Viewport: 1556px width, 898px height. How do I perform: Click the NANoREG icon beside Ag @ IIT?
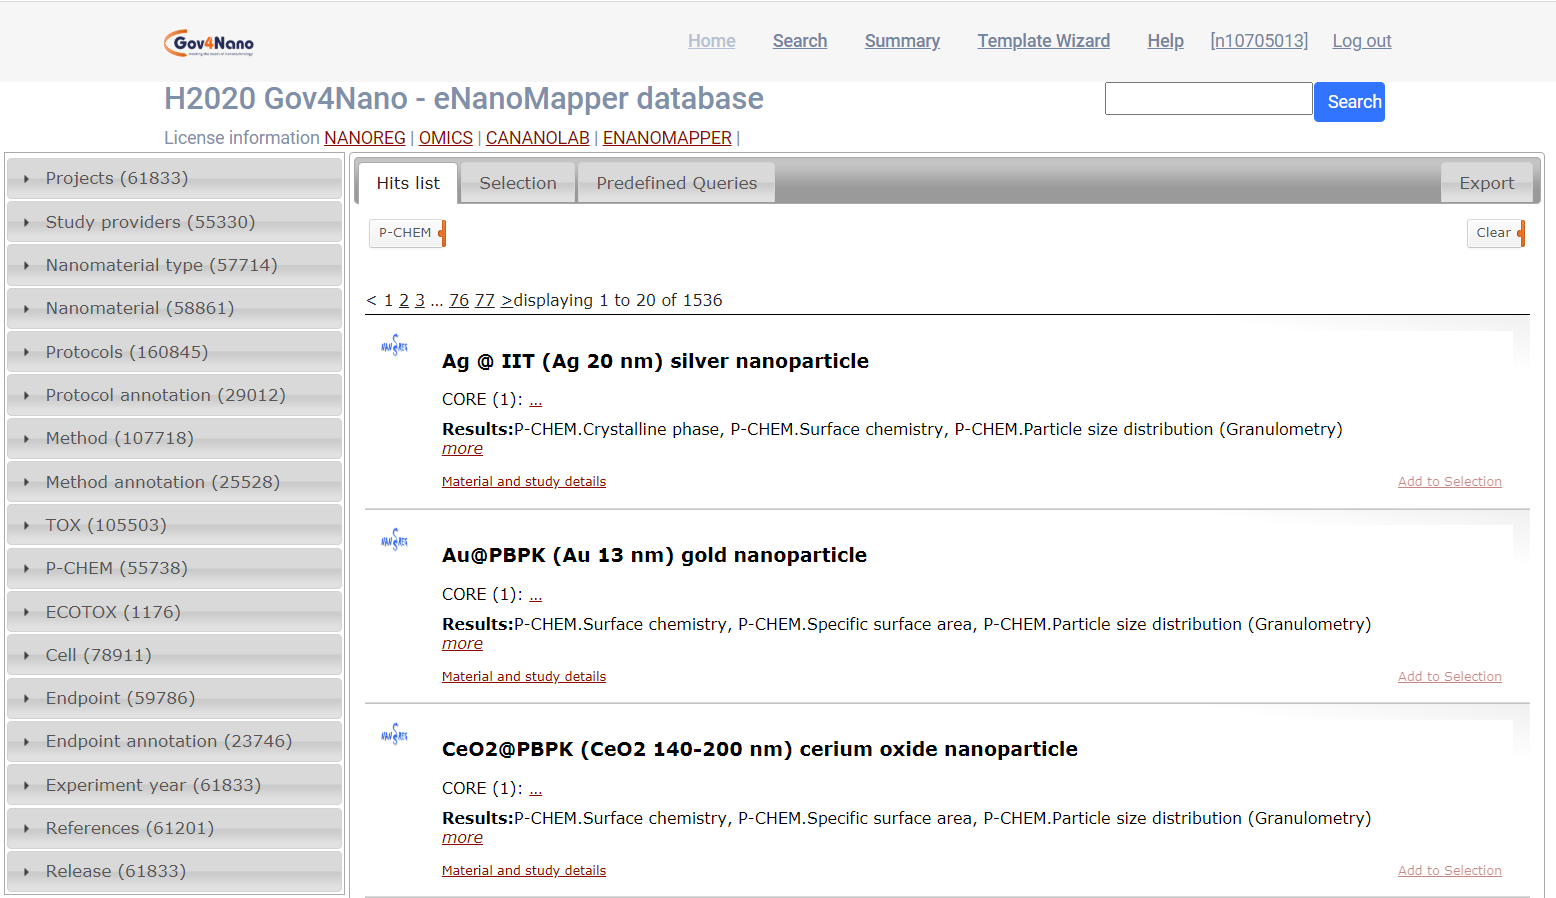point(393,346)
